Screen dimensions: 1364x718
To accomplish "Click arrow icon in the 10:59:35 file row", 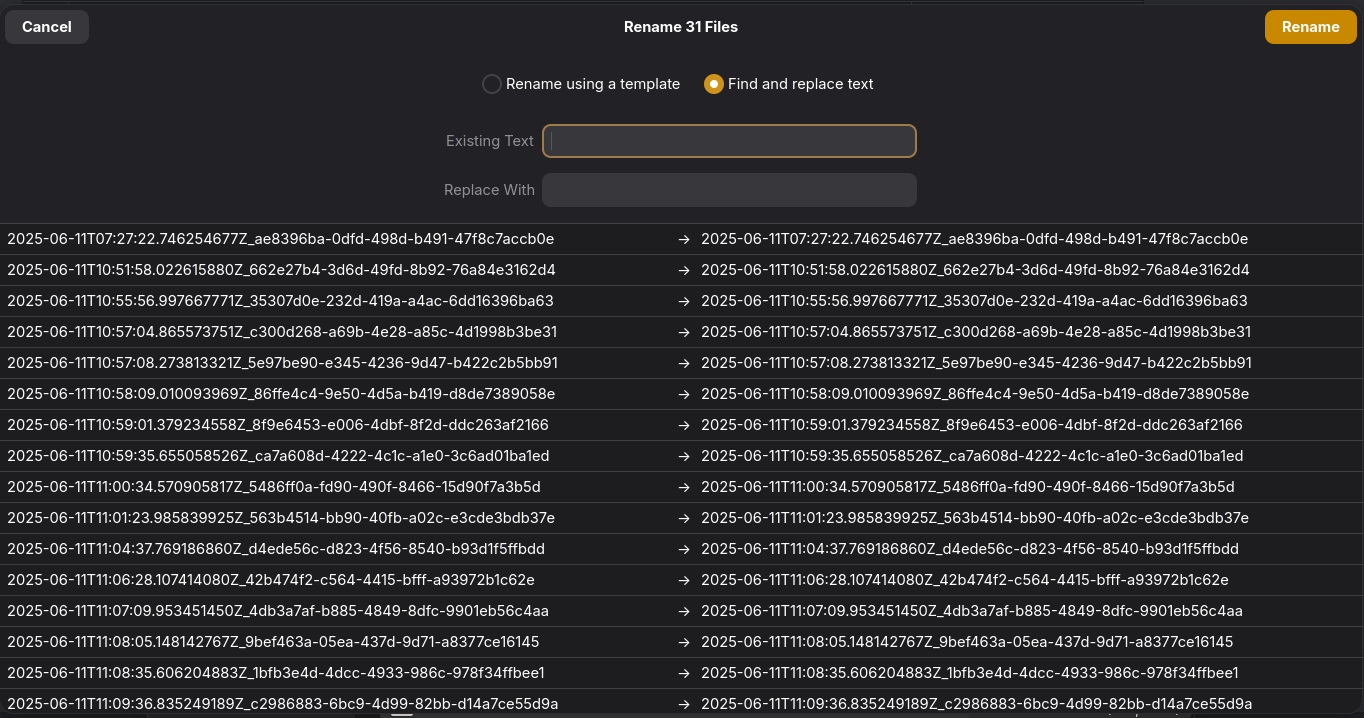I will point(684,456).
